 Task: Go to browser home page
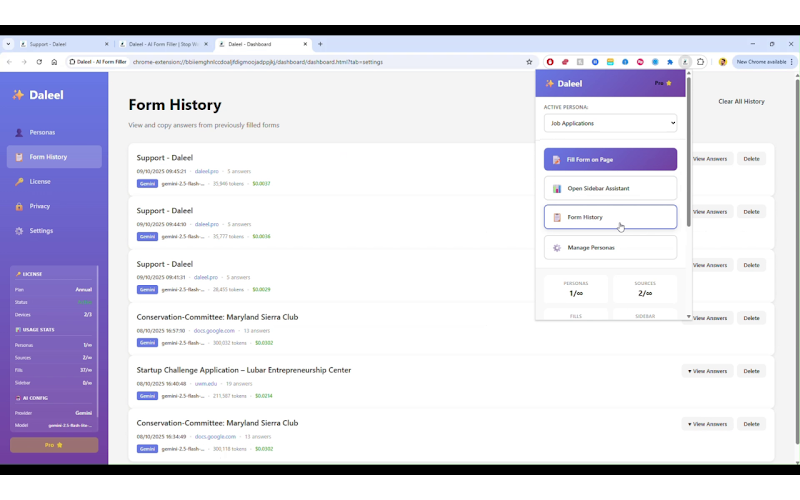(54, 62)
